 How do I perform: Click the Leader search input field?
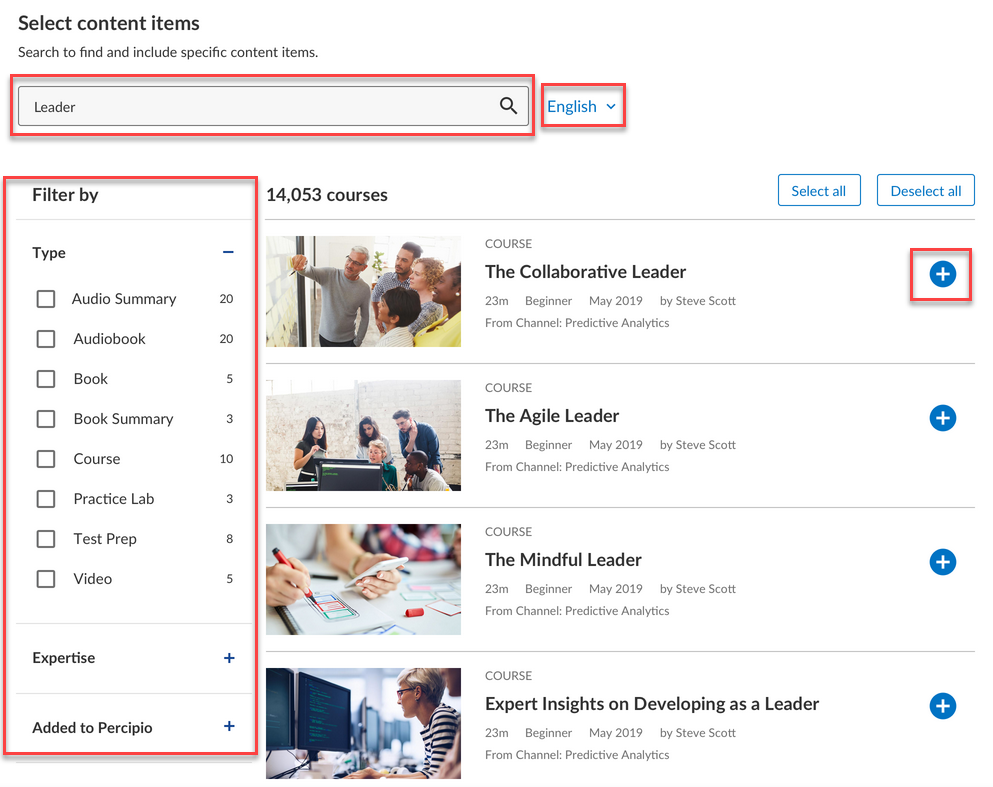260,106
